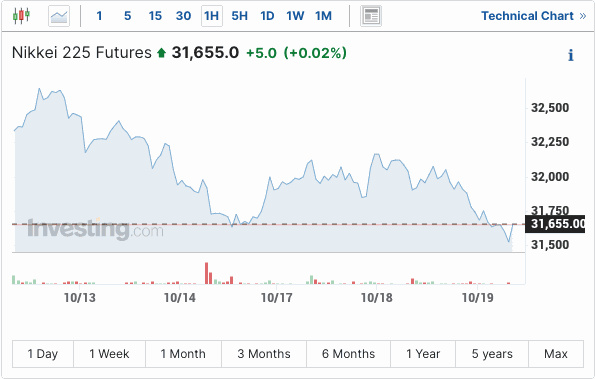Show the 6 Months range

click(x=348, y=354)
